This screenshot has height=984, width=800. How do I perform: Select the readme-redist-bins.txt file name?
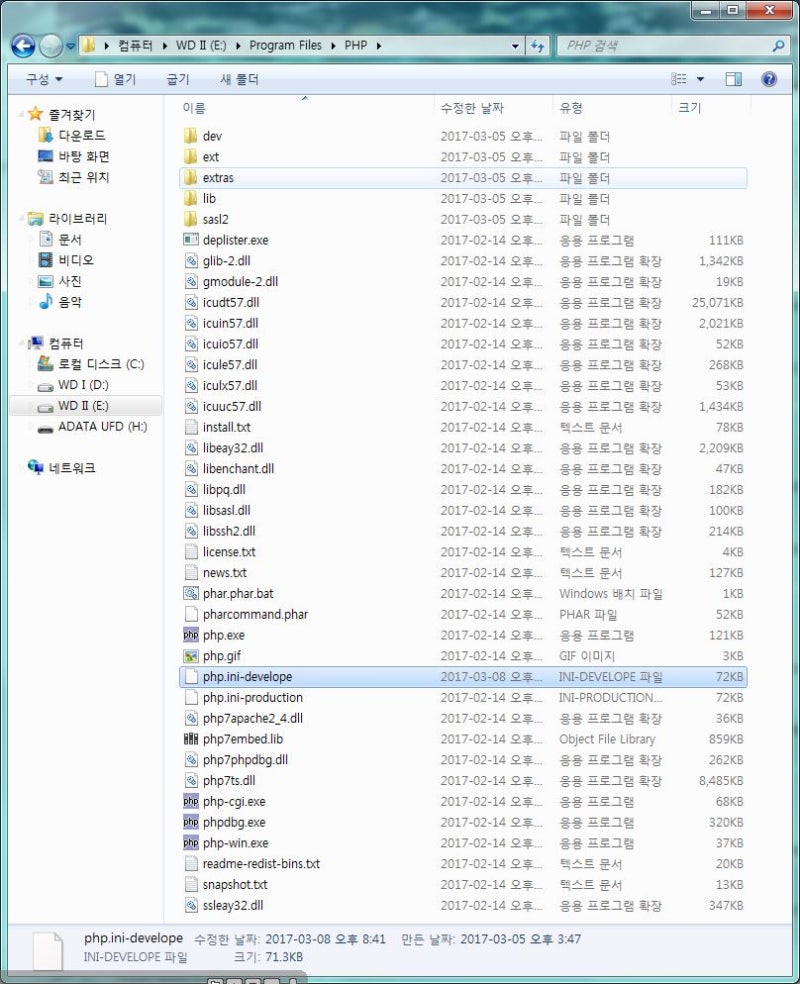tap(261, 864)
